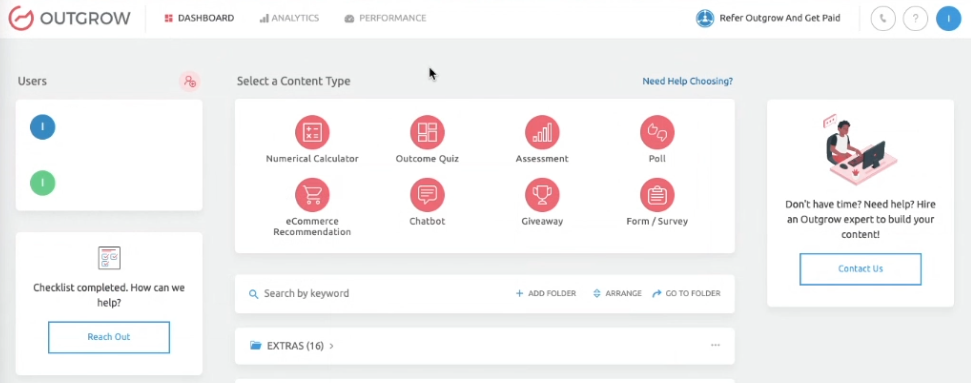Switch to the Analytics tab
The height and width of the screenshot is (383, 971).
[x=289, y=18]
